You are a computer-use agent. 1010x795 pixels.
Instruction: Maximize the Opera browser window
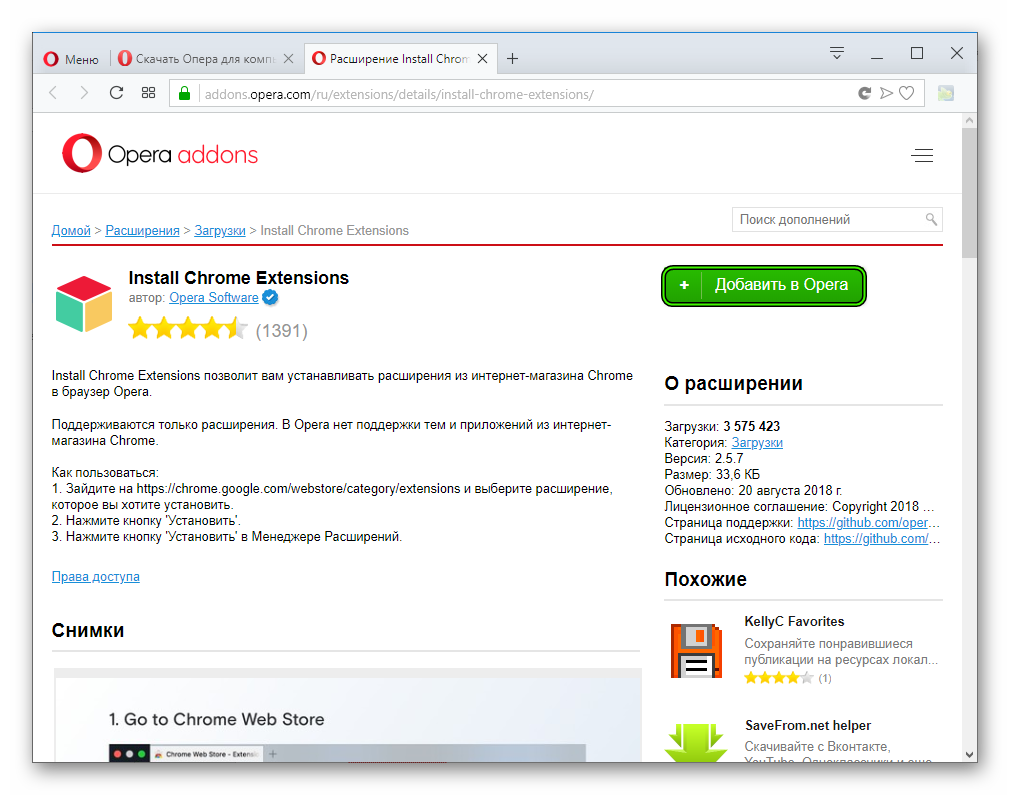[917, 53]
